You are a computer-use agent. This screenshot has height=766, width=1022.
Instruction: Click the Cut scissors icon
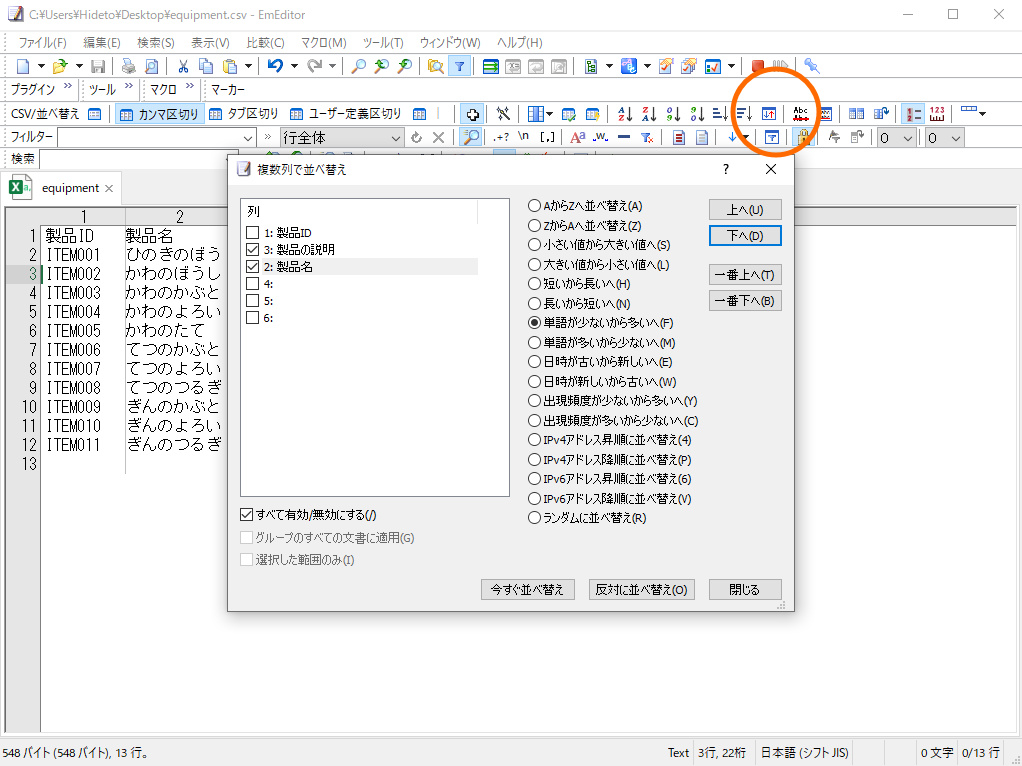tap(183, 66)
